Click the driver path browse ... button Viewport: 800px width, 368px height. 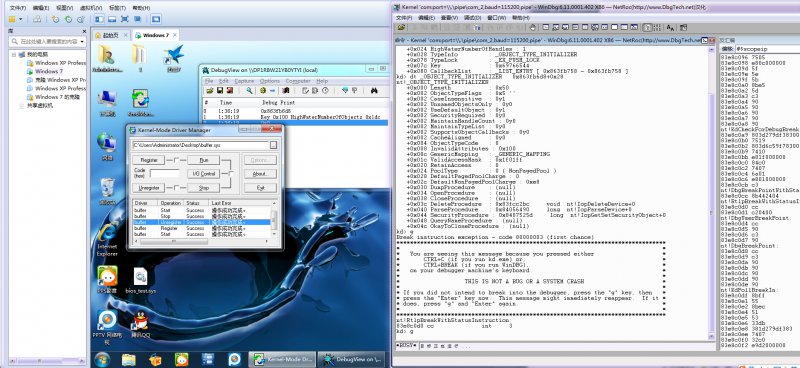click(x=273, y=145)
